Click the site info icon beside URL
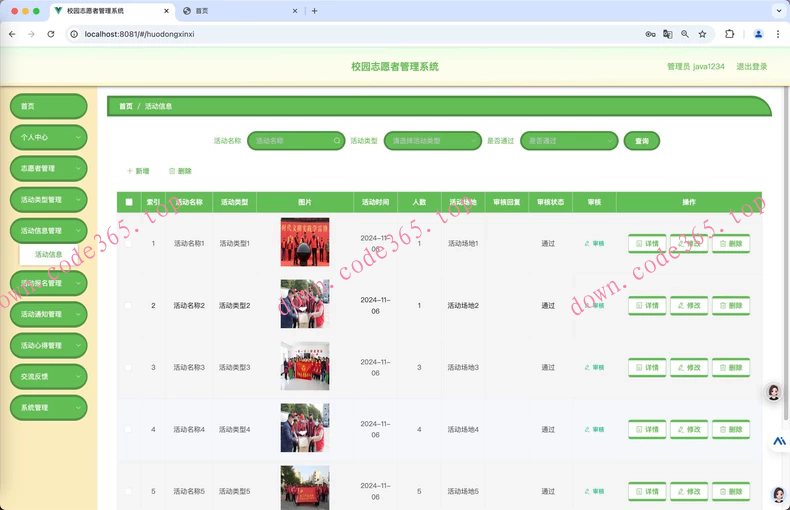The height and width of the screenshot is (510, 790). point(74,34)
